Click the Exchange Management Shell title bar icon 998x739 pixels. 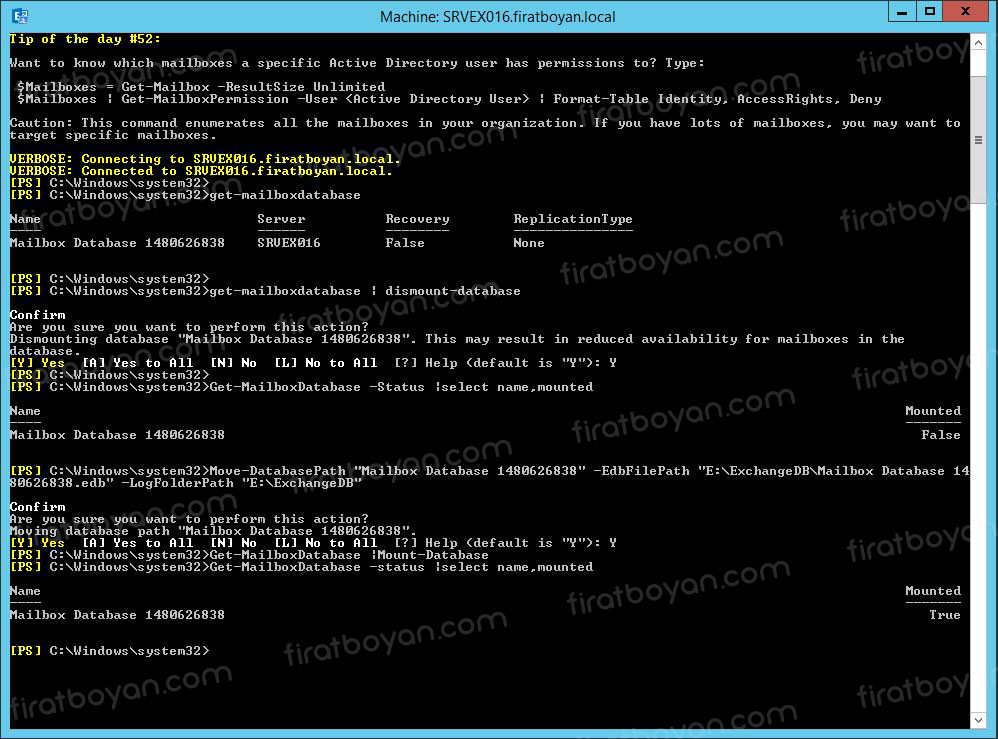point(20,16)
